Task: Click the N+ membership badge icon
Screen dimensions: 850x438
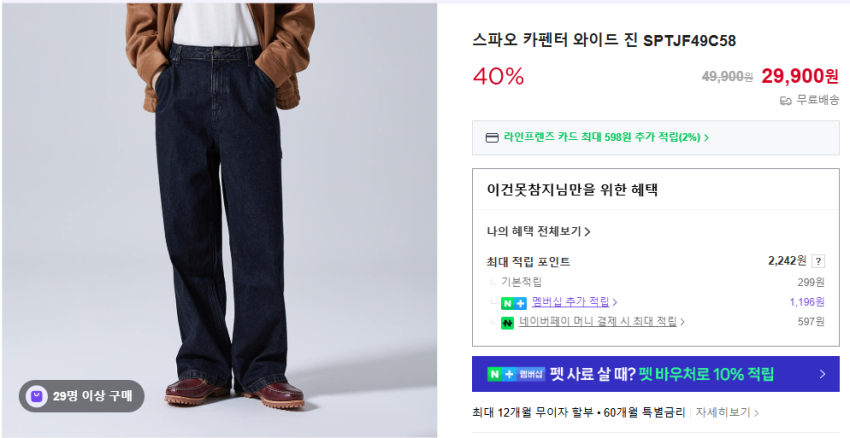Action: 513,303
